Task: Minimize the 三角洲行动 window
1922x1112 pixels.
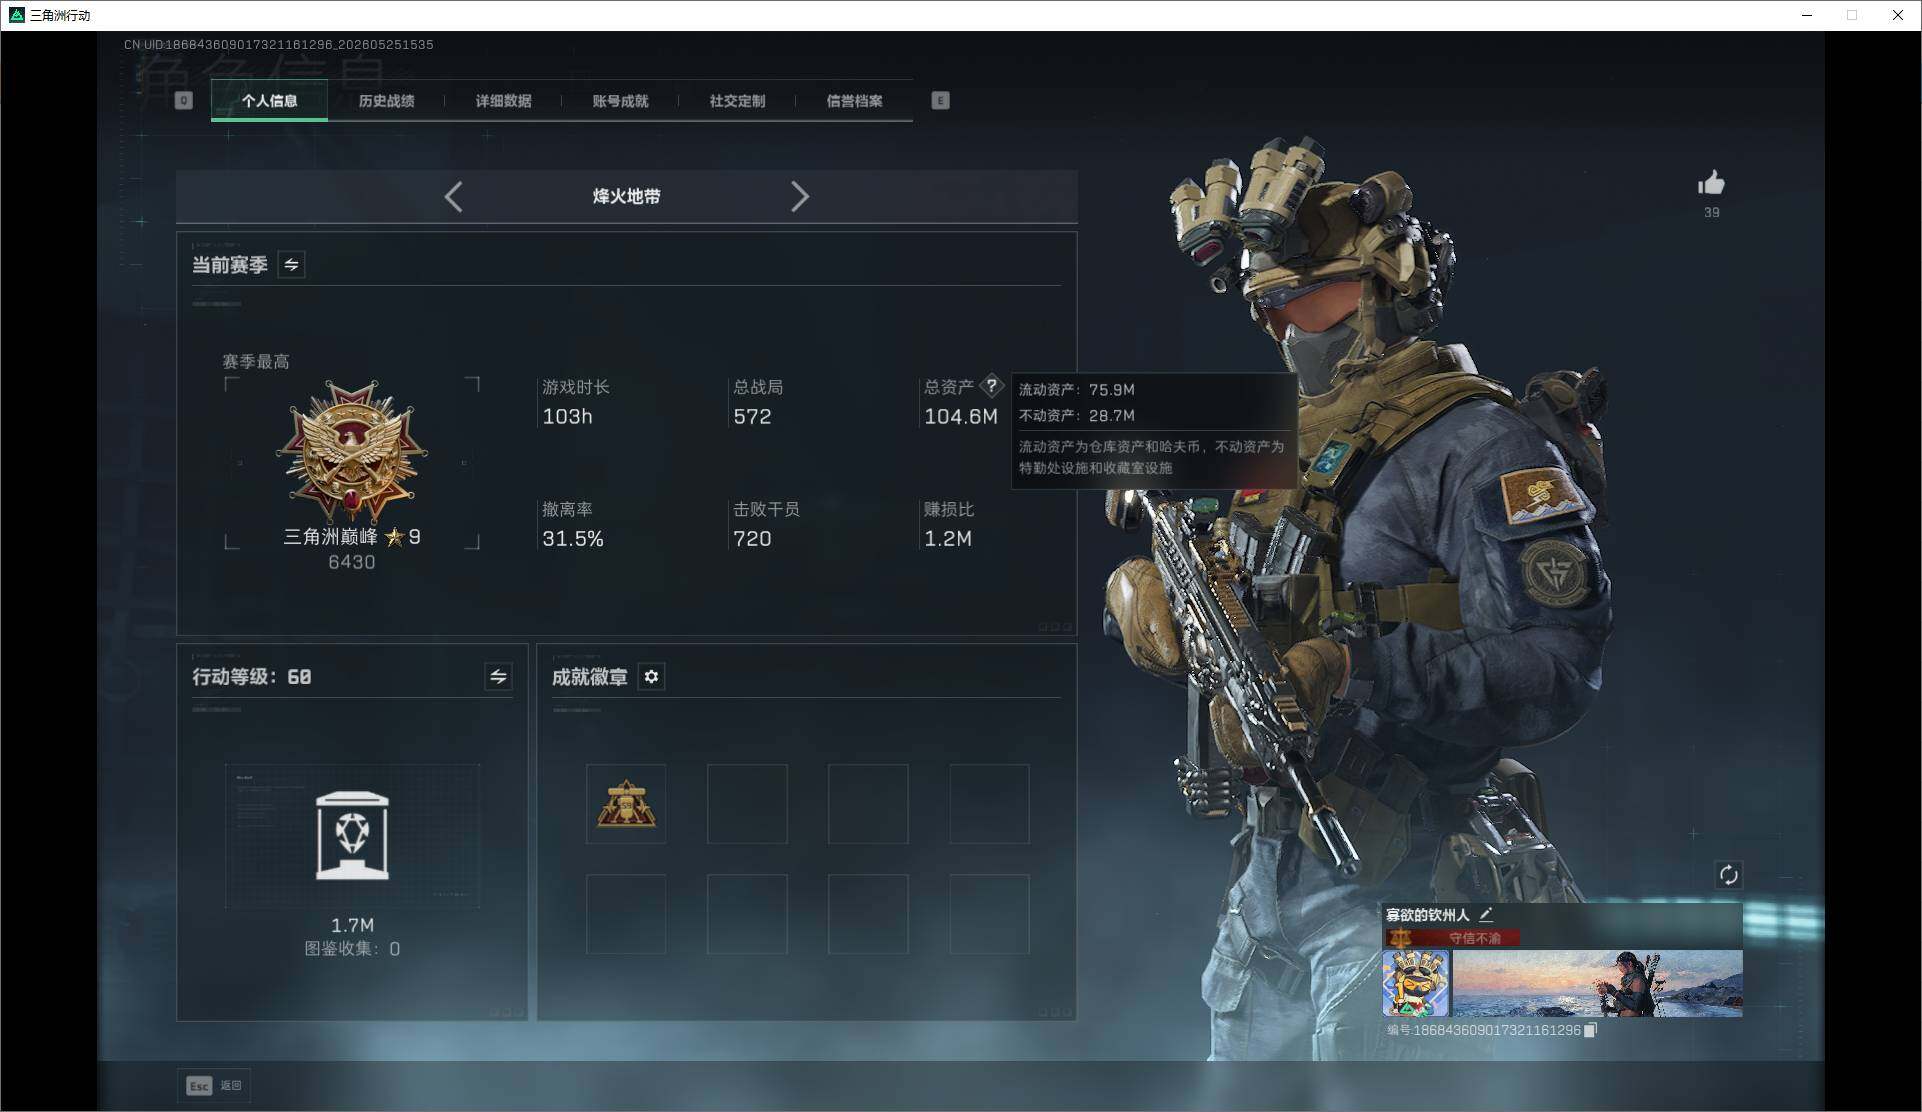Action: (x=1807, y=15)
